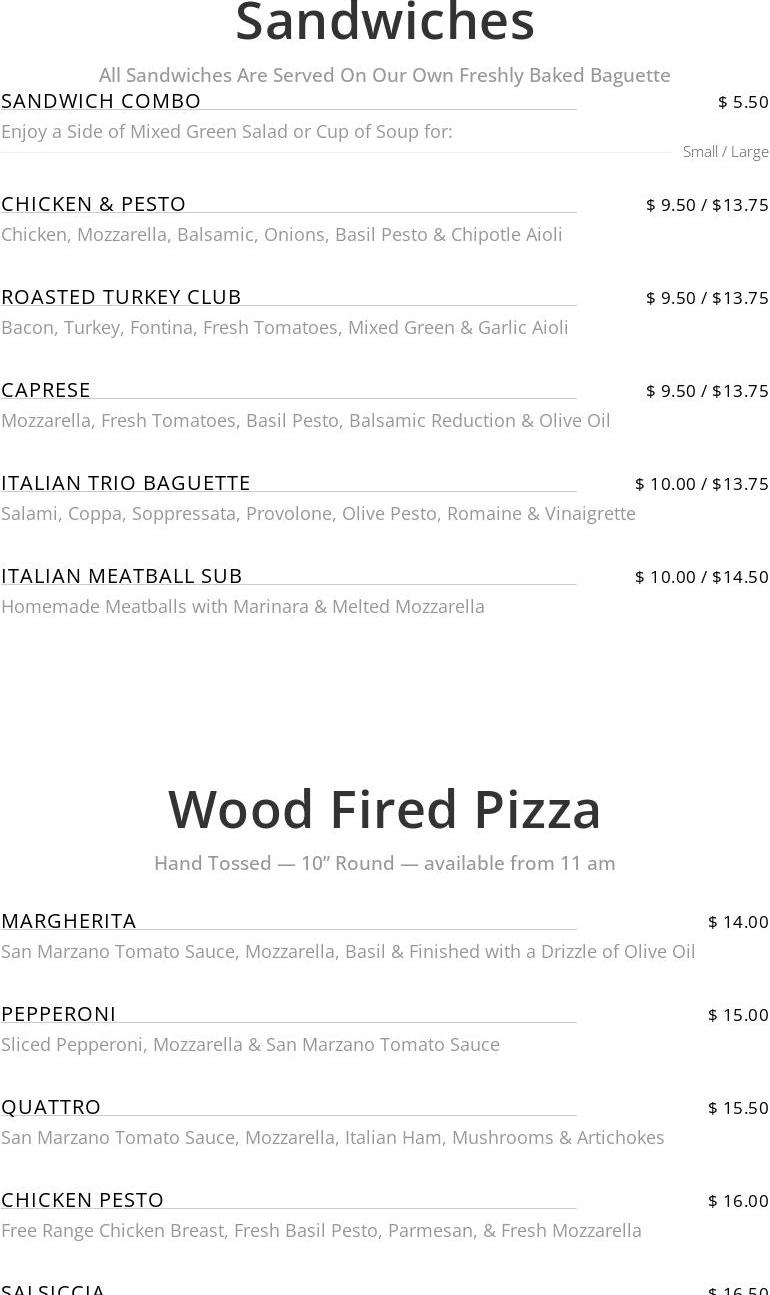The width and height of the screenshot is (770, 1295).
Task: Click the Caprese sandwich name
Action: coord(46,390)
